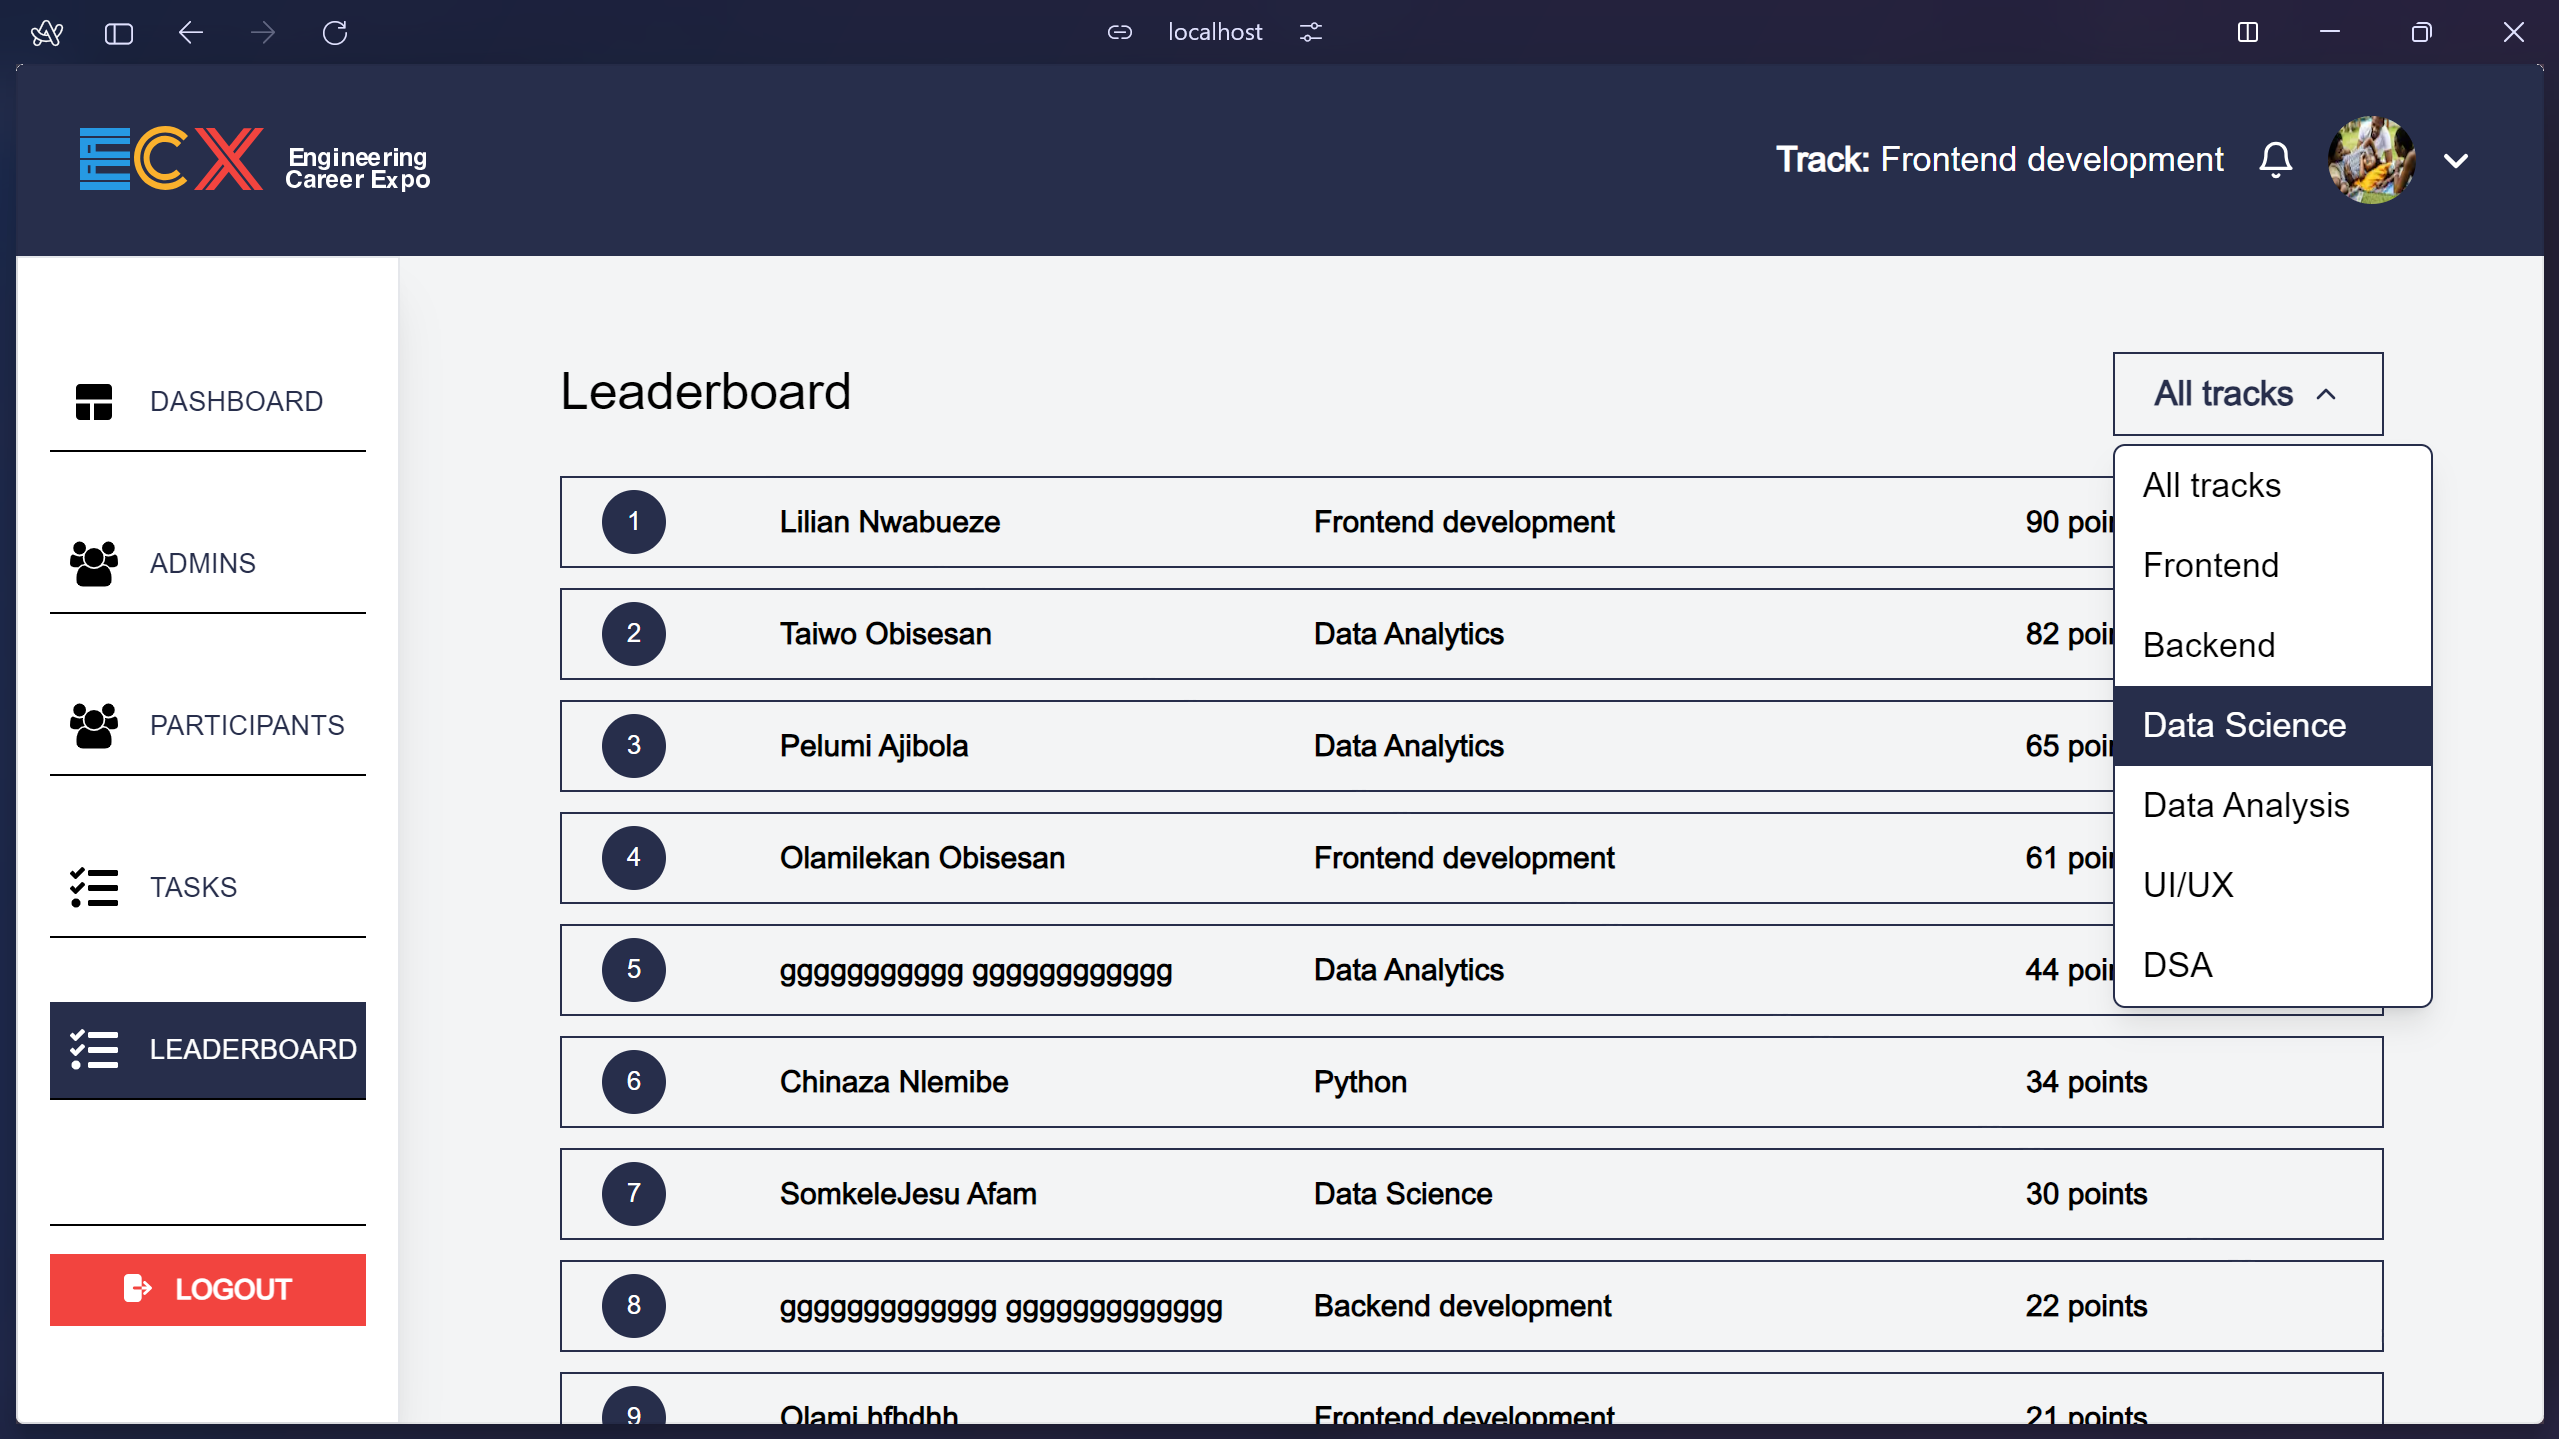Click rank badge number 6
The height and width of the screenshot is (1439, 2559).
pos(634,1082)
